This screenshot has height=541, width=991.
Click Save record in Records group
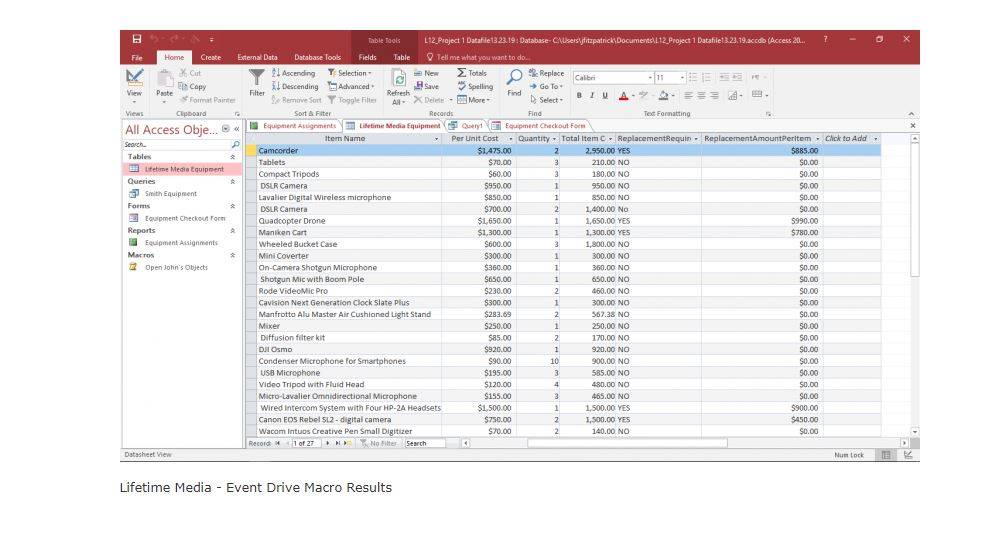(x=426, y=87)
